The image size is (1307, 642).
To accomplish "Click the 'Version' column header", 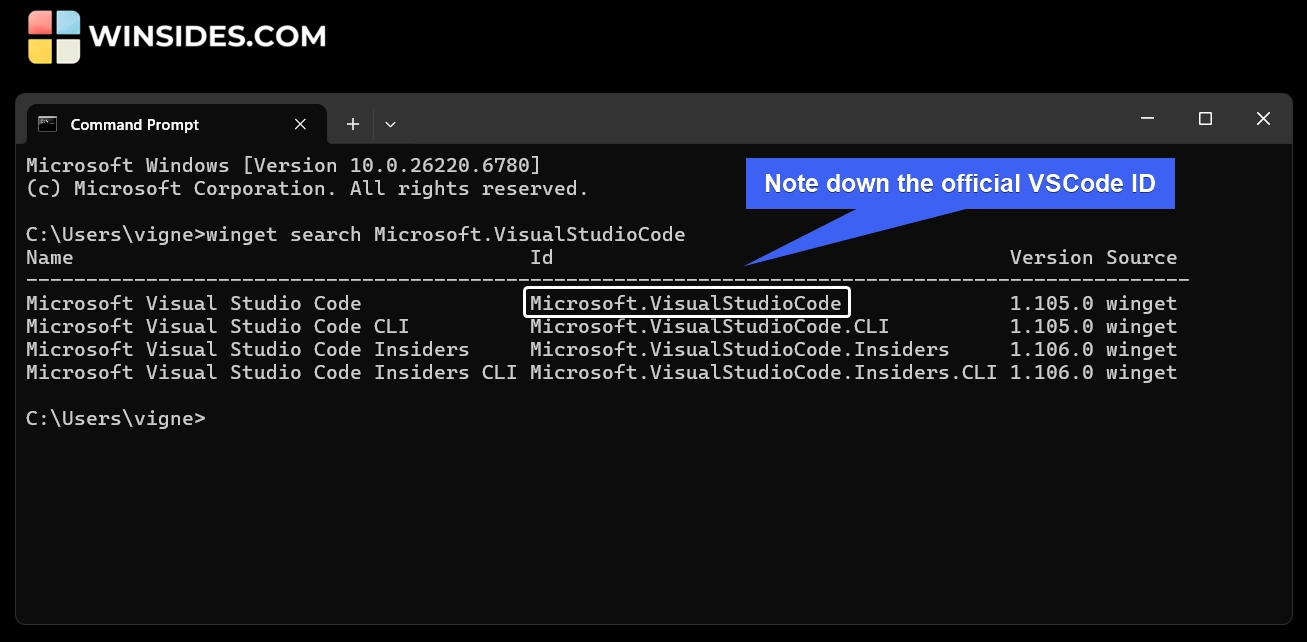I will [x=1051, y=257].
